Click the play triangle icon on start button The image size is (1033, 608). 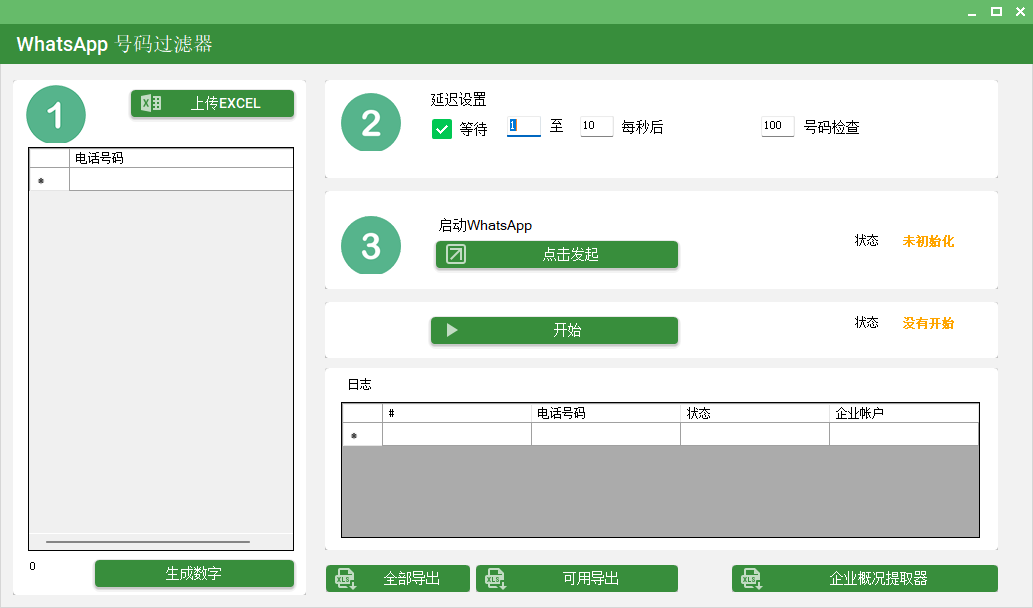pos(452,330)
